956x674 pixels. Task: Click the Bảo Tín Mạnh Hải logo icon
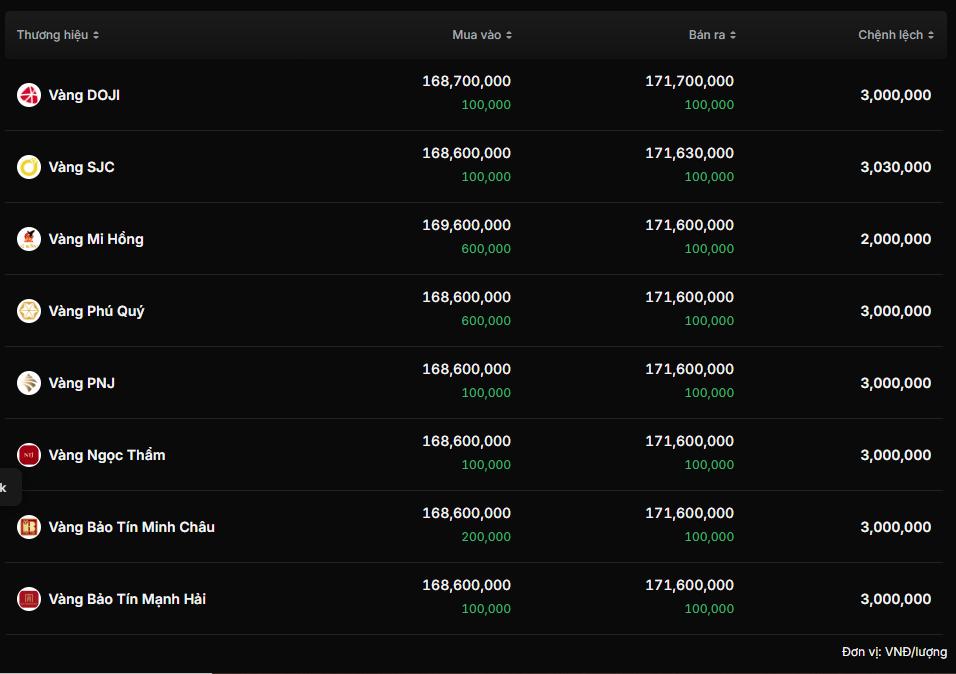coord(29,599)
